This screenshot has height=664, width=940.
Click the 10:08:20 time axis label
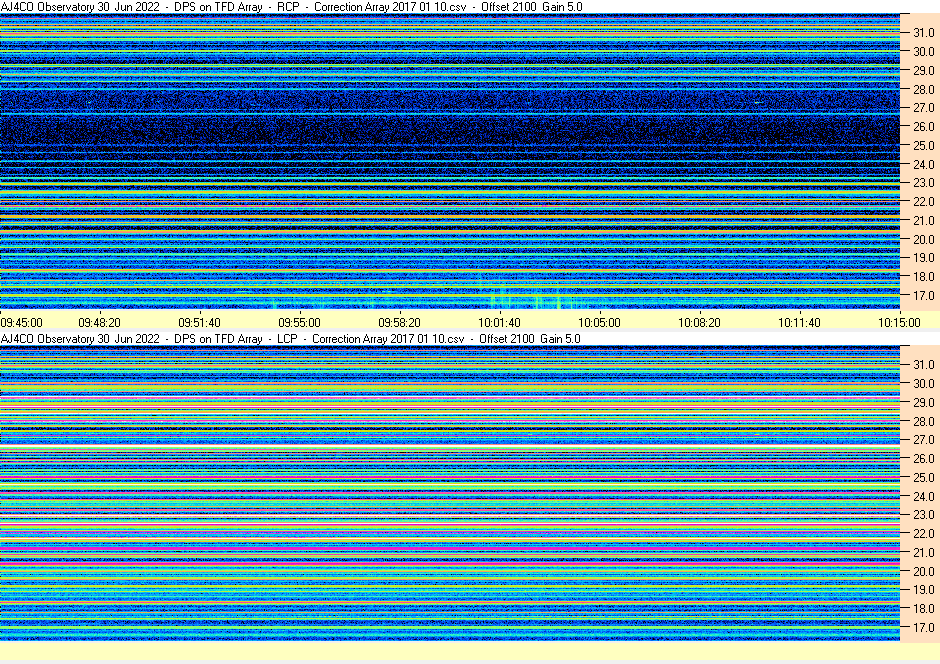[x=699, y=323]
